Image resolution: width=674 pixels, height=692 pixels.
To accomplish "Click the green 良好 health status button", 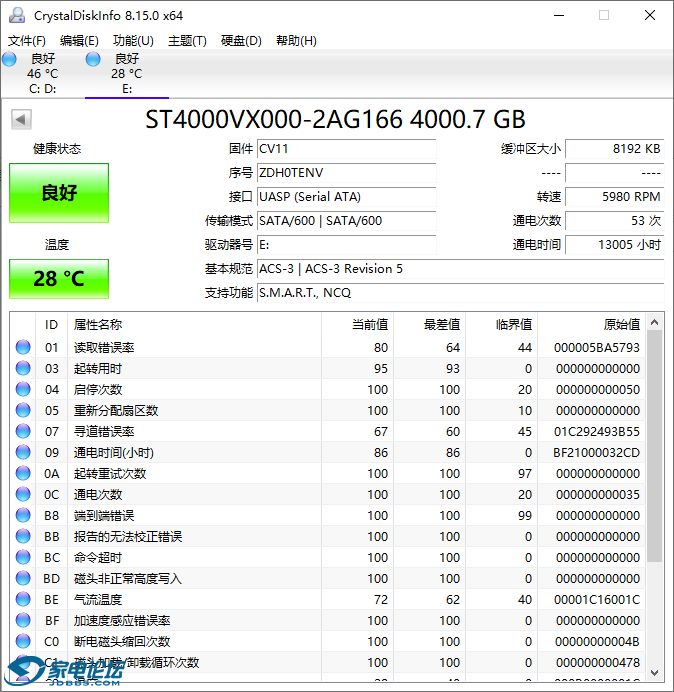I will coord(59,193).
